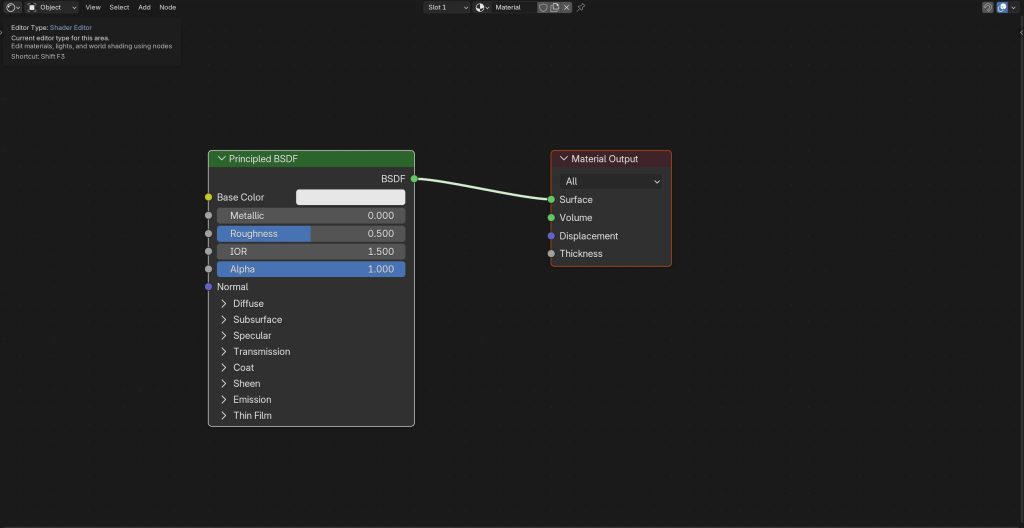
Task: Open the Add menu
Action: pyautogui.click(x=144, y=7)
